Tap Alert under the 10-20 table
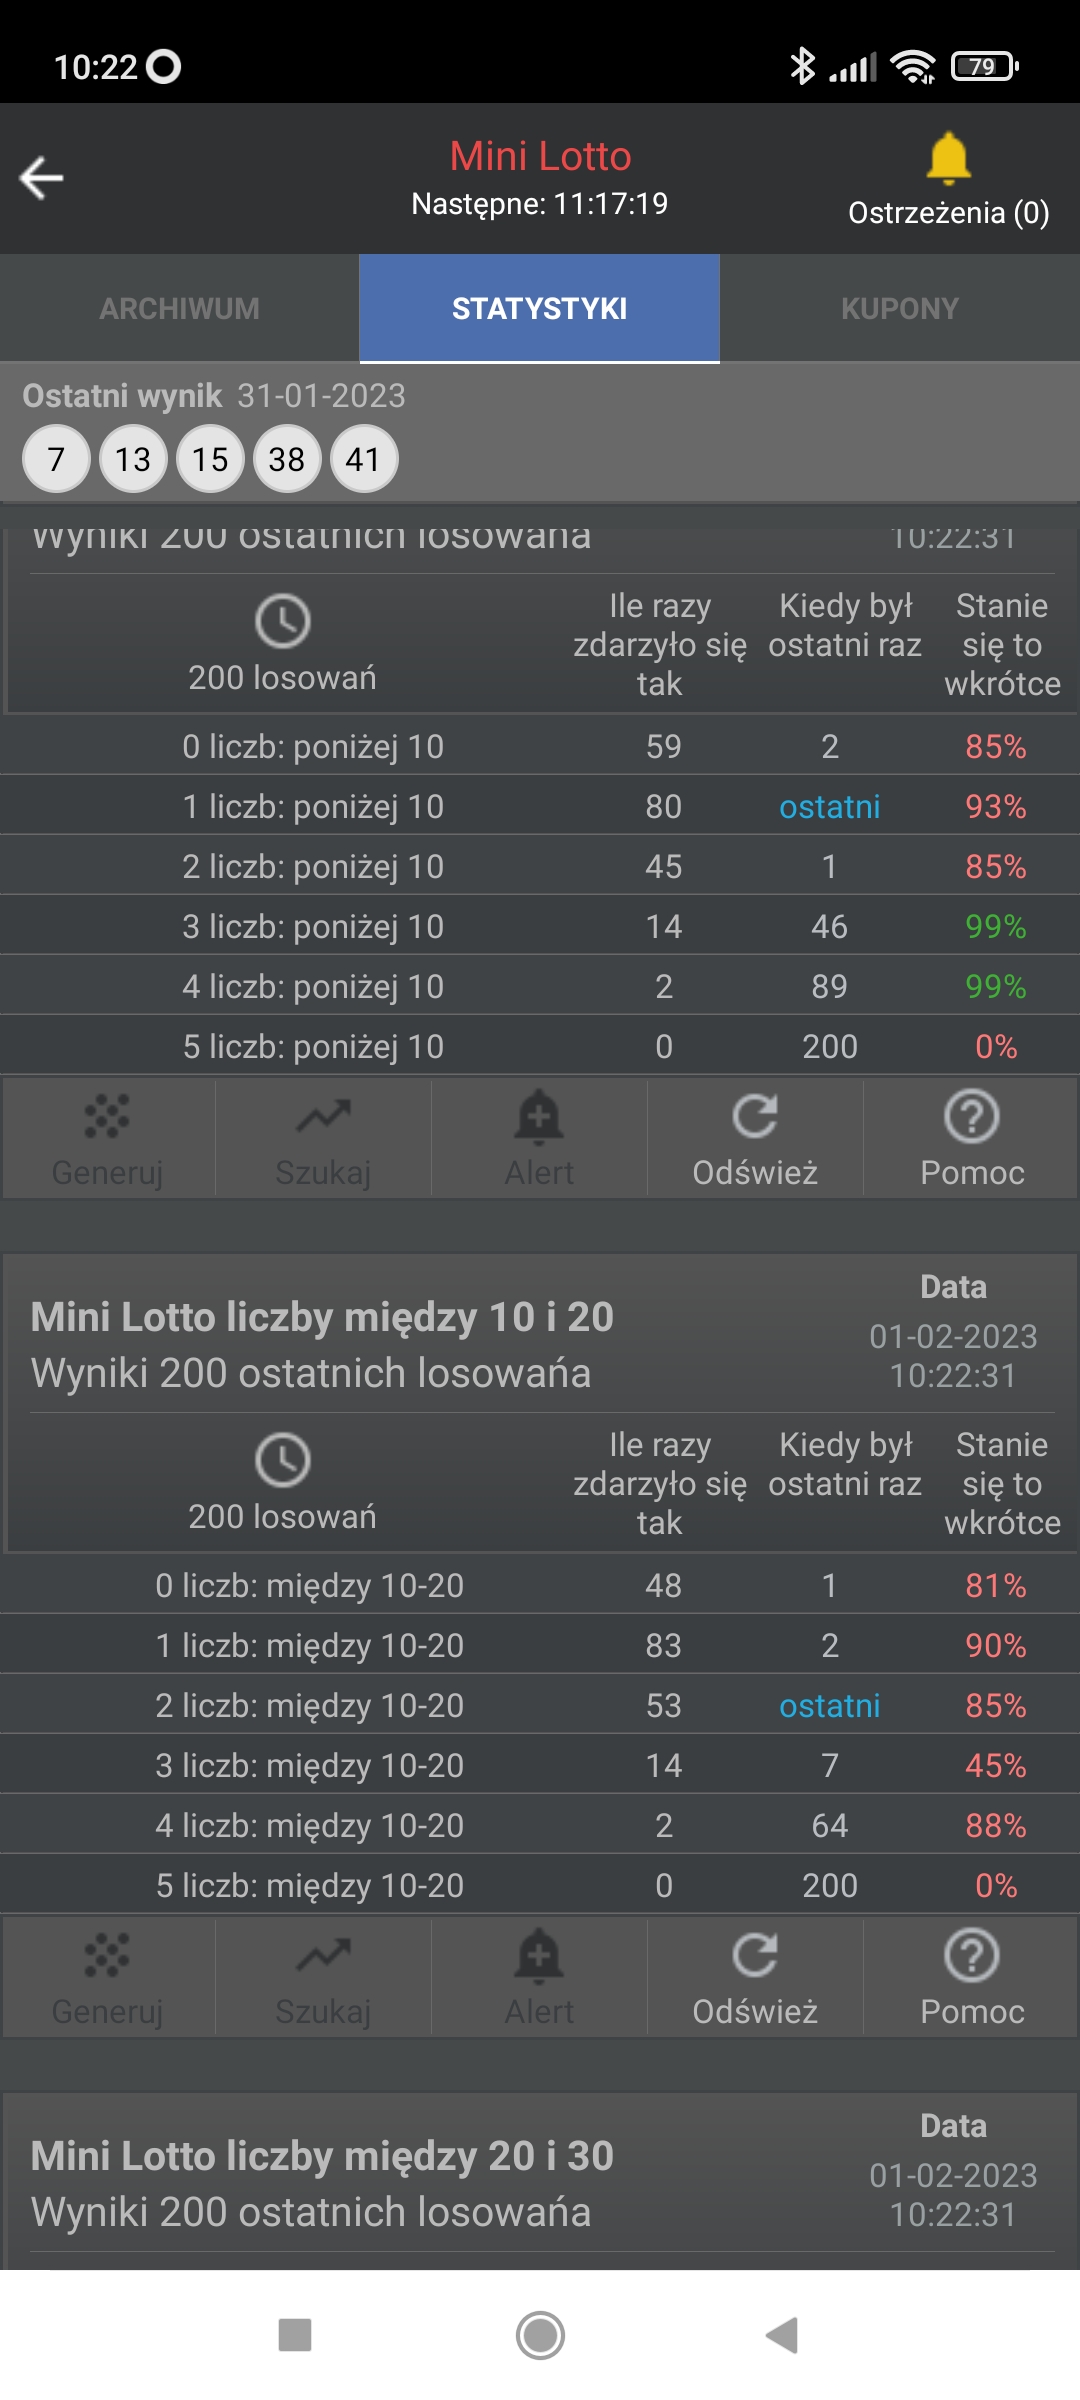Screen dimensions: 1080x2400 coord(539,1977)
